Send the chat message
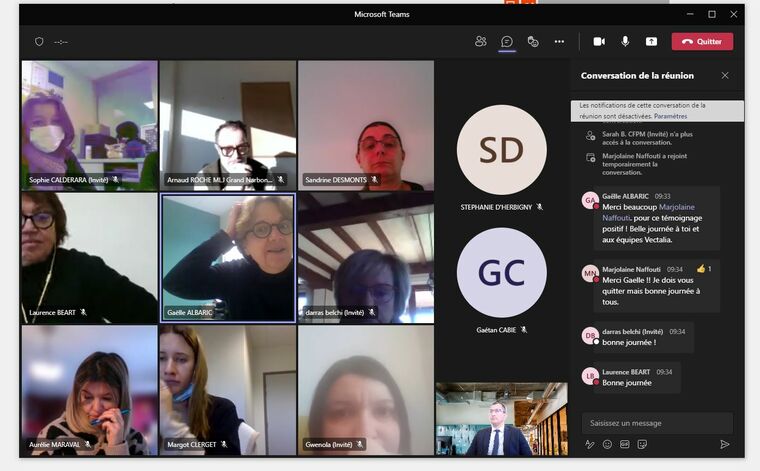This screenshot has width=760, height=471. [725, 444]
